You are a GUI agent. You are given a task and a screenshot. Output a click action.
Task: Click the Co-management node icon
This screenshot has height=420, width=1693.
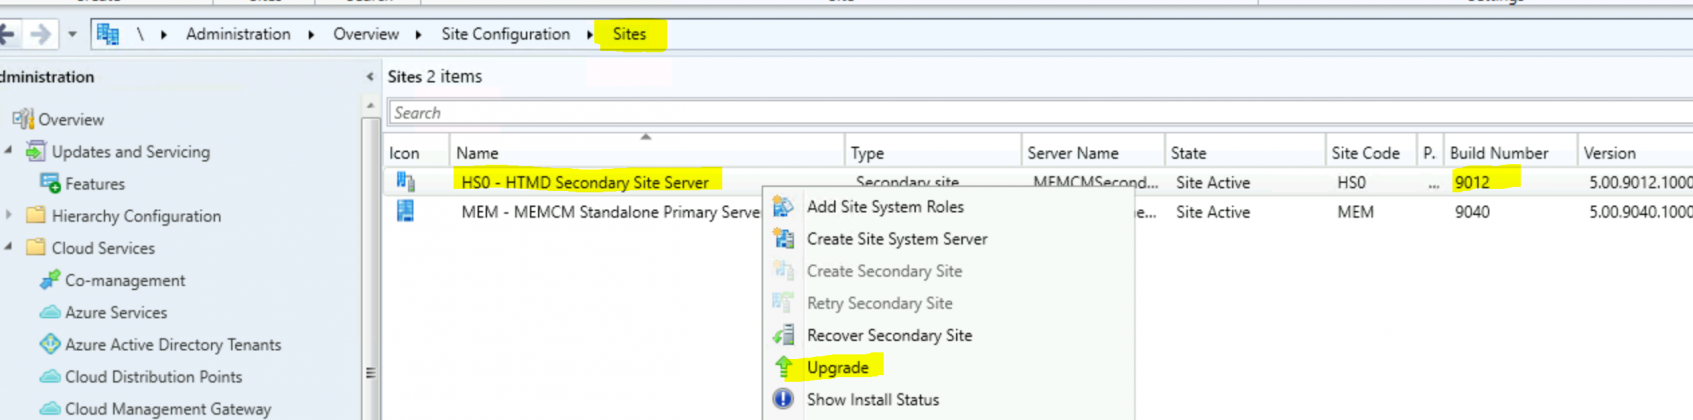(x=50, y=280)
